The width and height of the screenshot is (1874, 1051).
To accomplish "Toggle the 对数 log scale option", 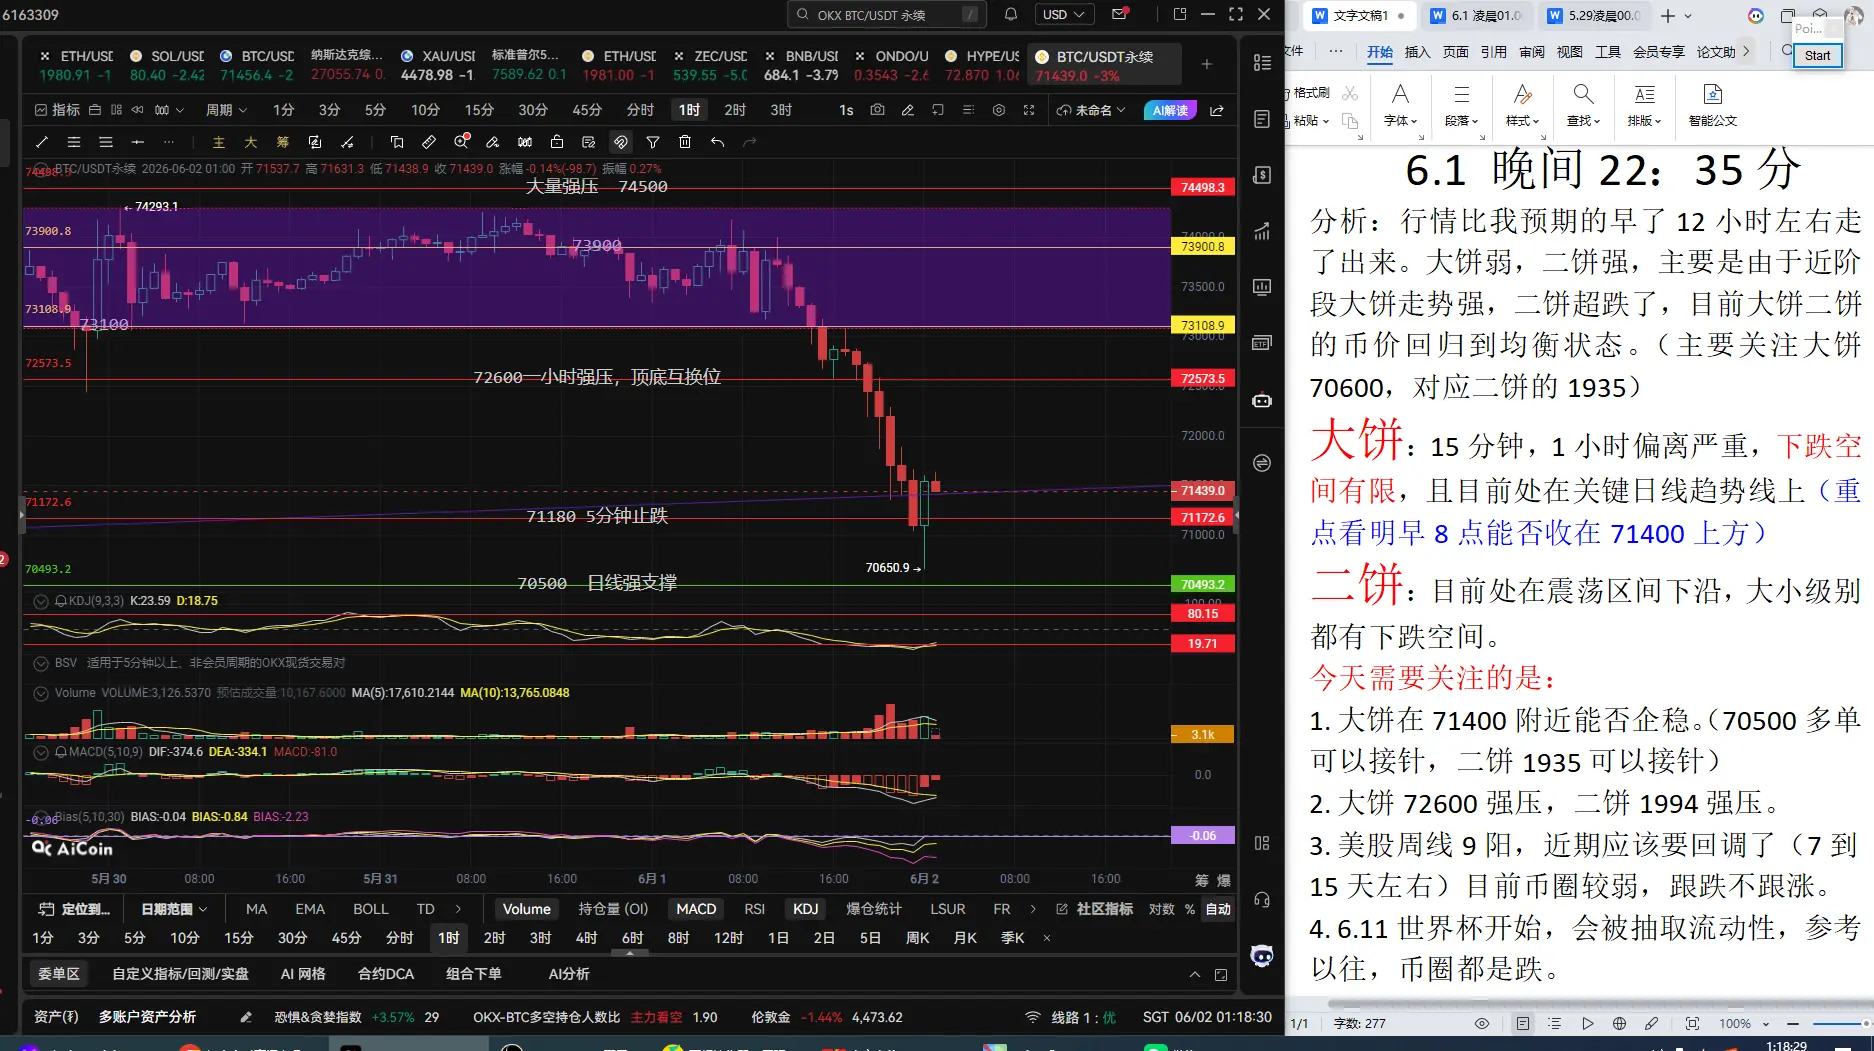I will tap(1161, 909).
